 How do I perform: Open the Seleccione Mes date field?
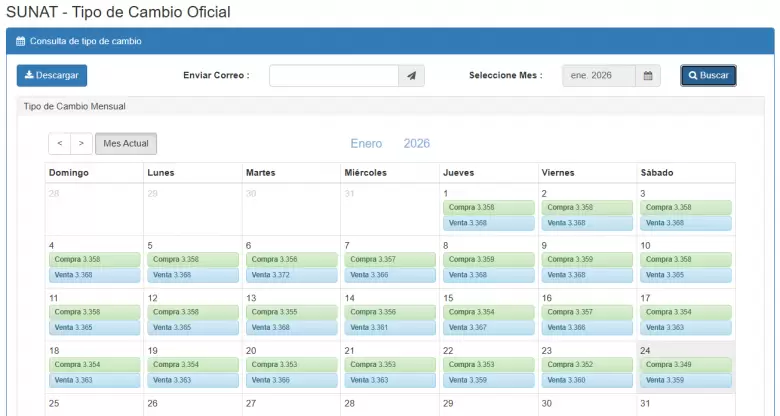[x=598, y=76]
